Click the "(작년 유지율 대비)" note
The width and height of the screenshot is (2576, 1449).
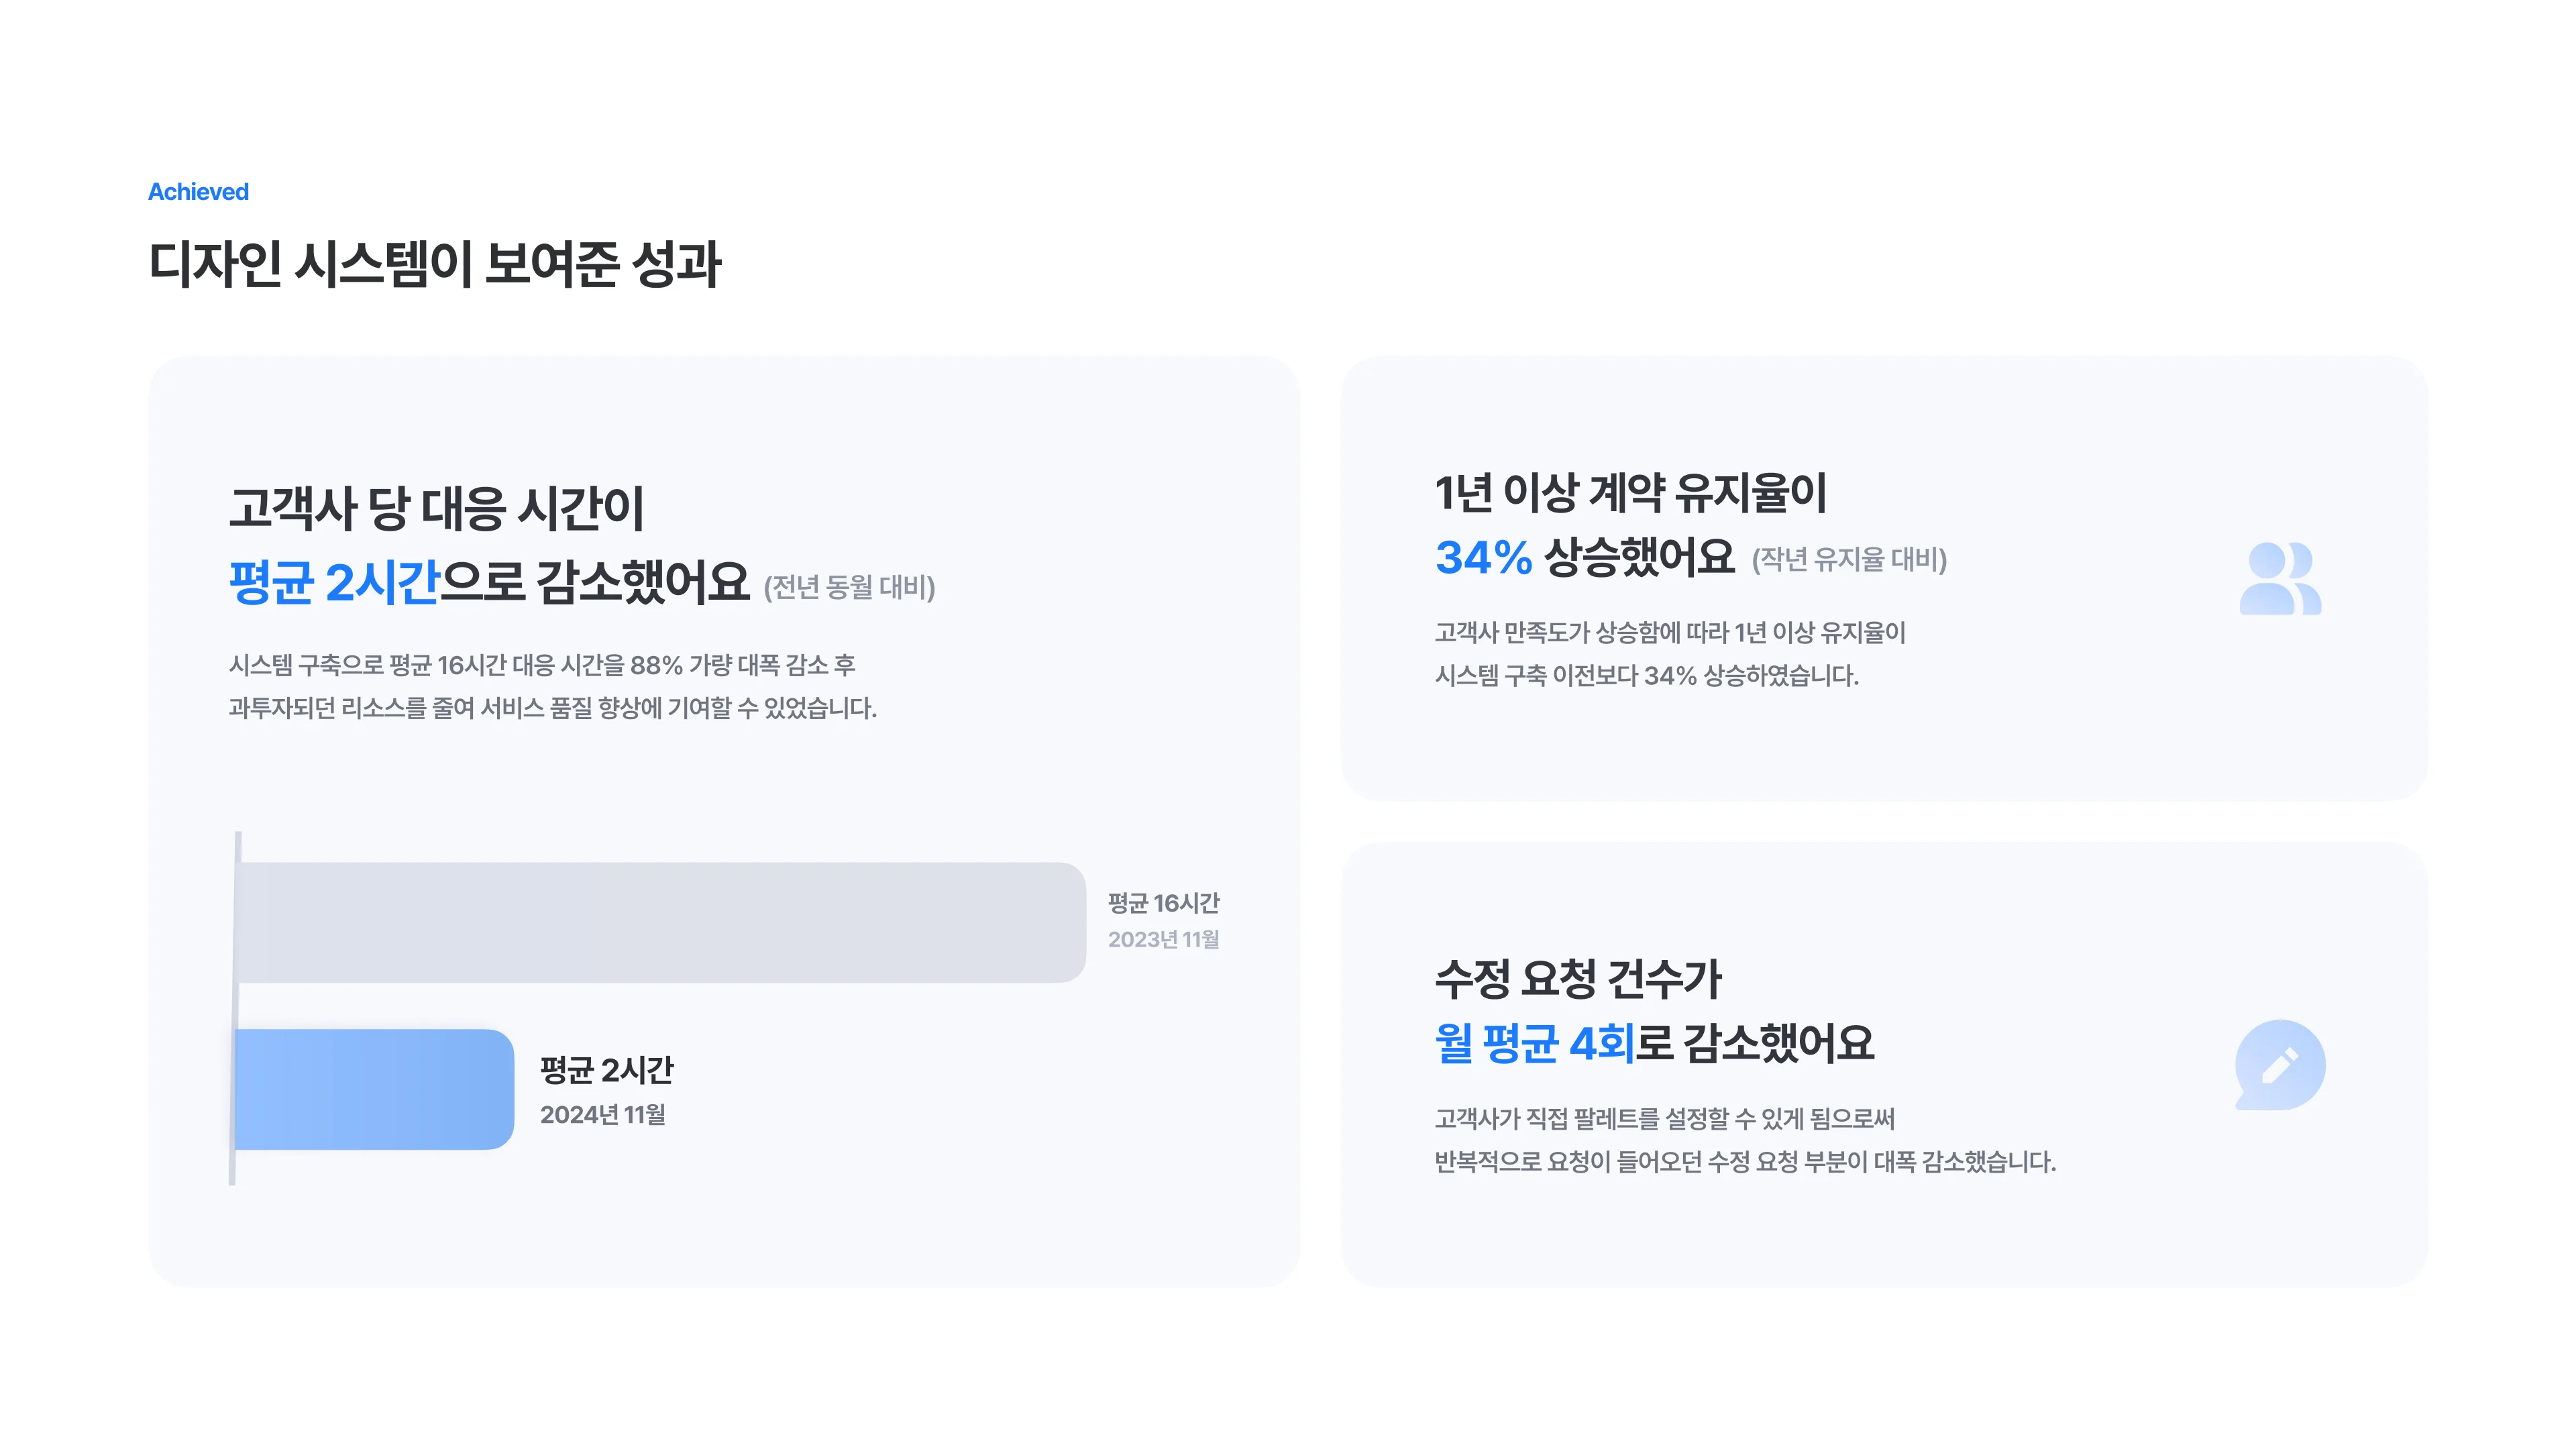pyautogui.click(x=1848, y=559)
